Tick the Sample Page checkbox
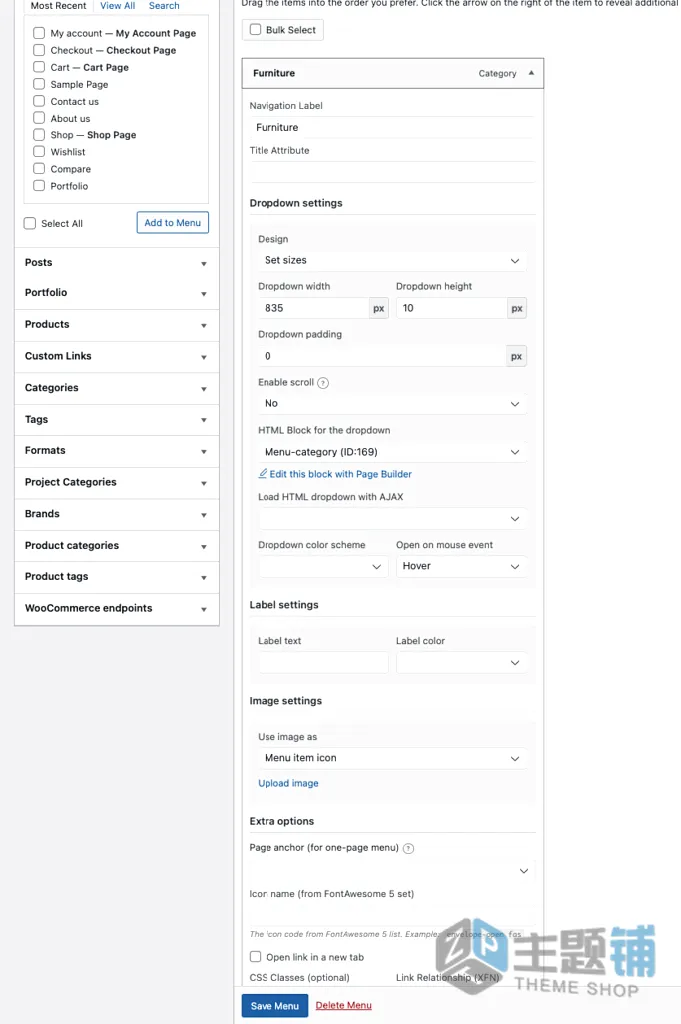 [x=39, y=84]
